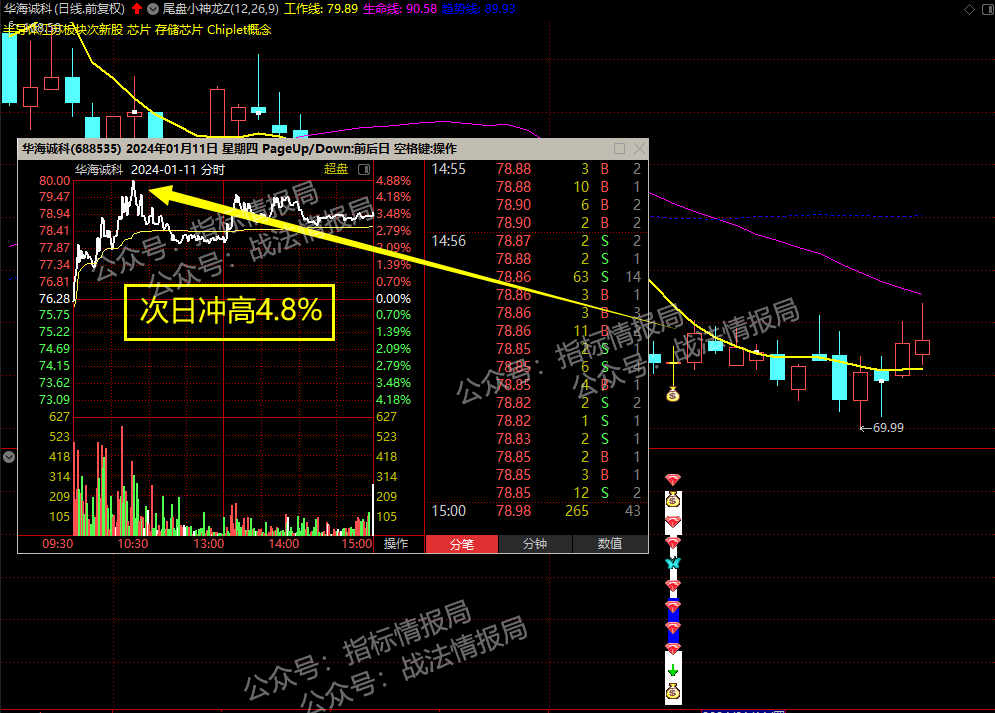
Task: Click the bottom money bag in the signal column
Action: [x=673, y=691]
